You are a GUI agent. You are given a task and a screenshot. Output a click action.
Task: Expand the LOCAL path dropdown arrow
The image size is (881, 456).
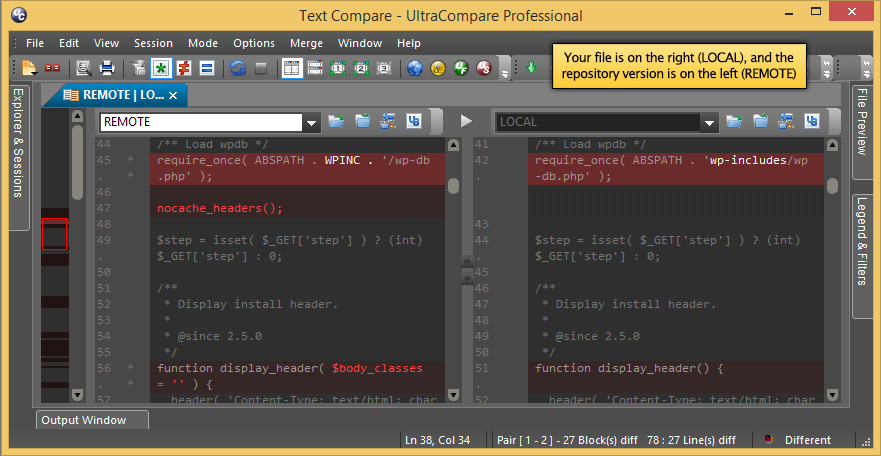[709, 122]
